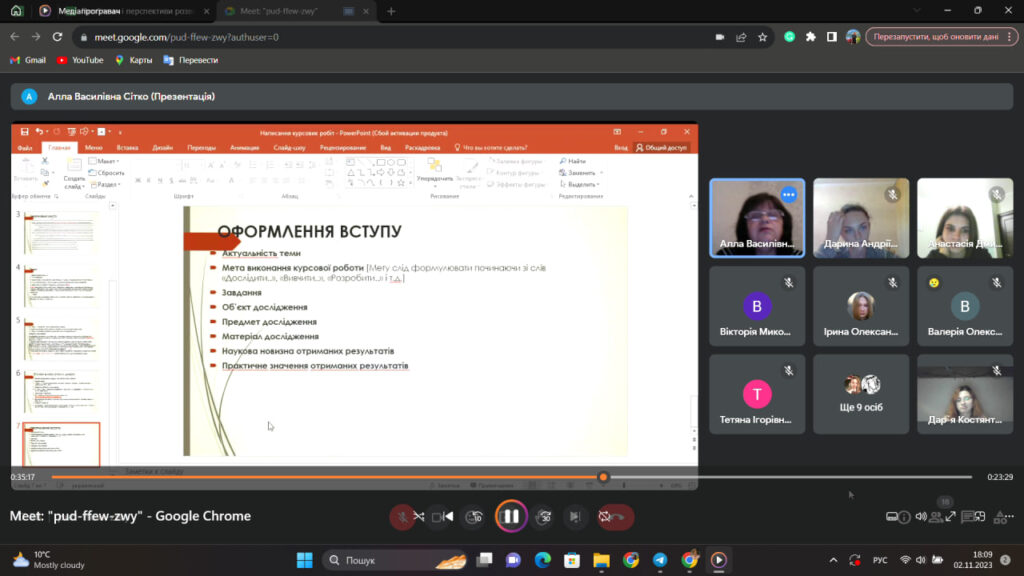Open the Chrome extensions puzzle icon
Viewport: 1024px width, 576px height.
(x=810, y=37)
